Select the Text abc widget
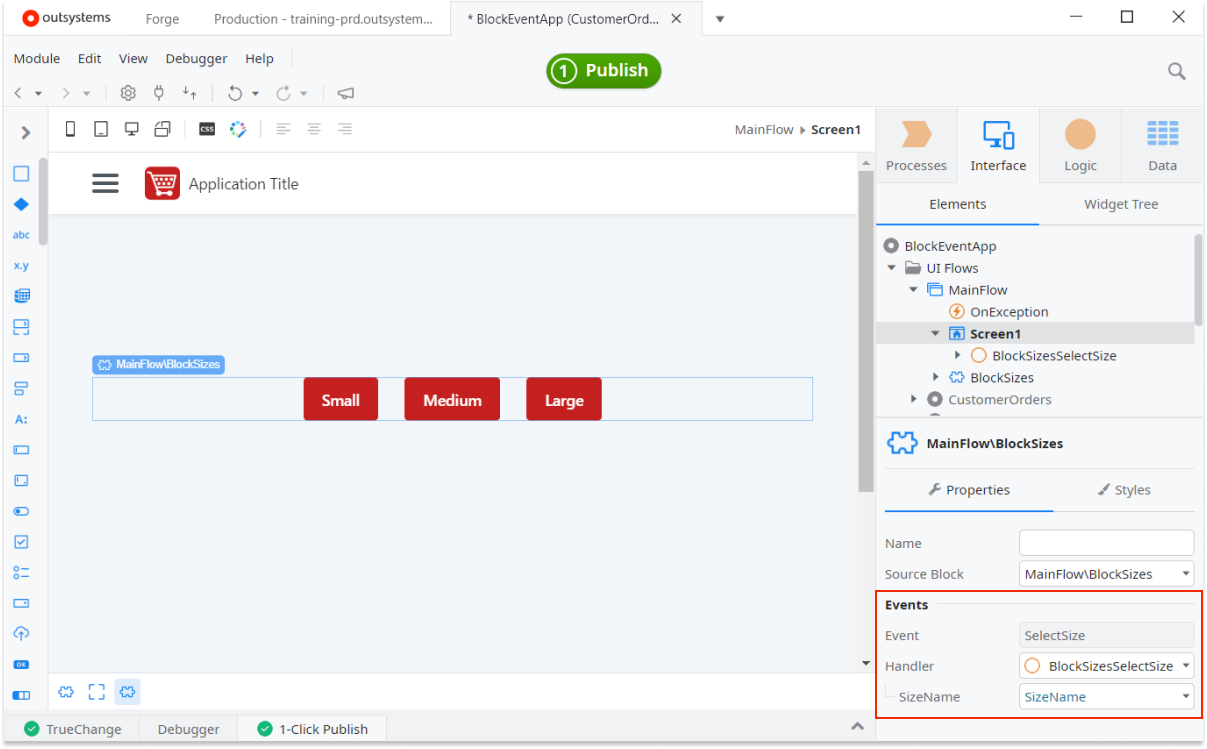 21,235
